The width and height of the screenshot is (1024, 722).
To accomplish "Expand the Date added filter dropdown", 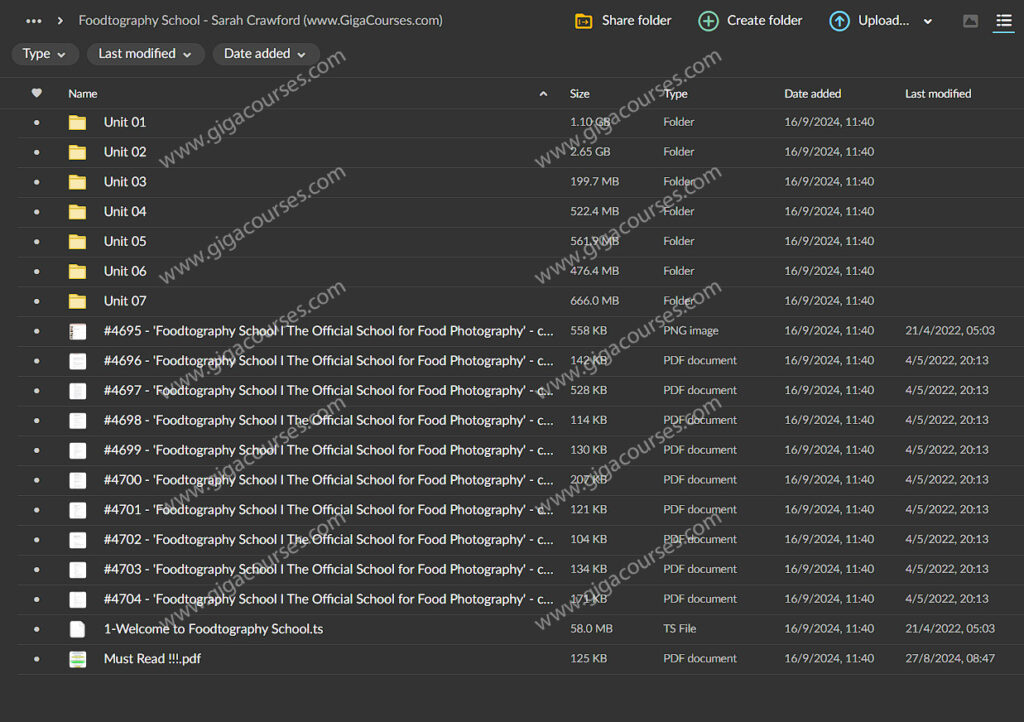I will coord(265,54).
